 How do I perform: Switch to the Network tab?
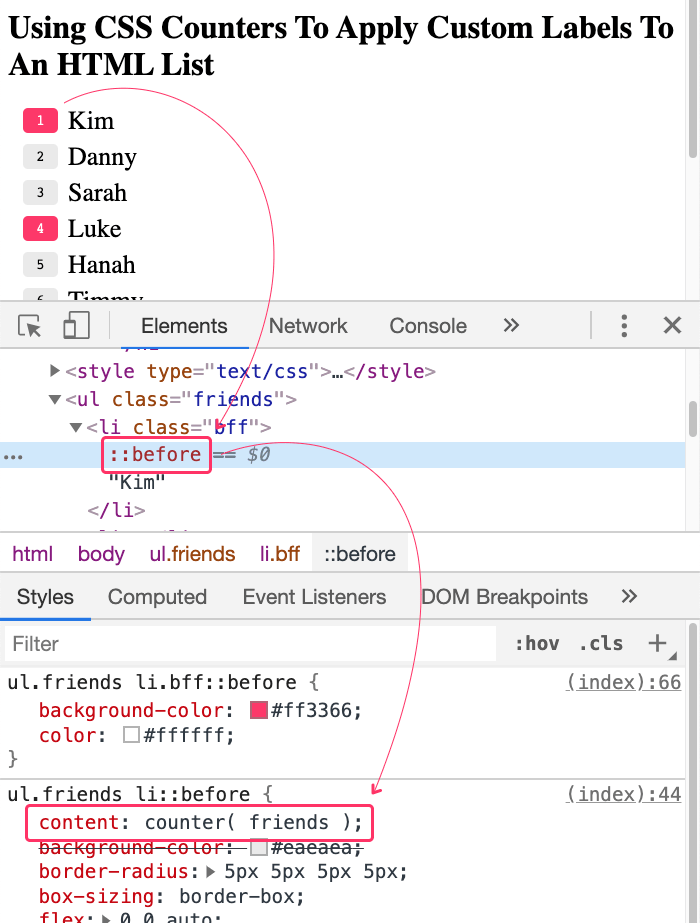point(308,326)
